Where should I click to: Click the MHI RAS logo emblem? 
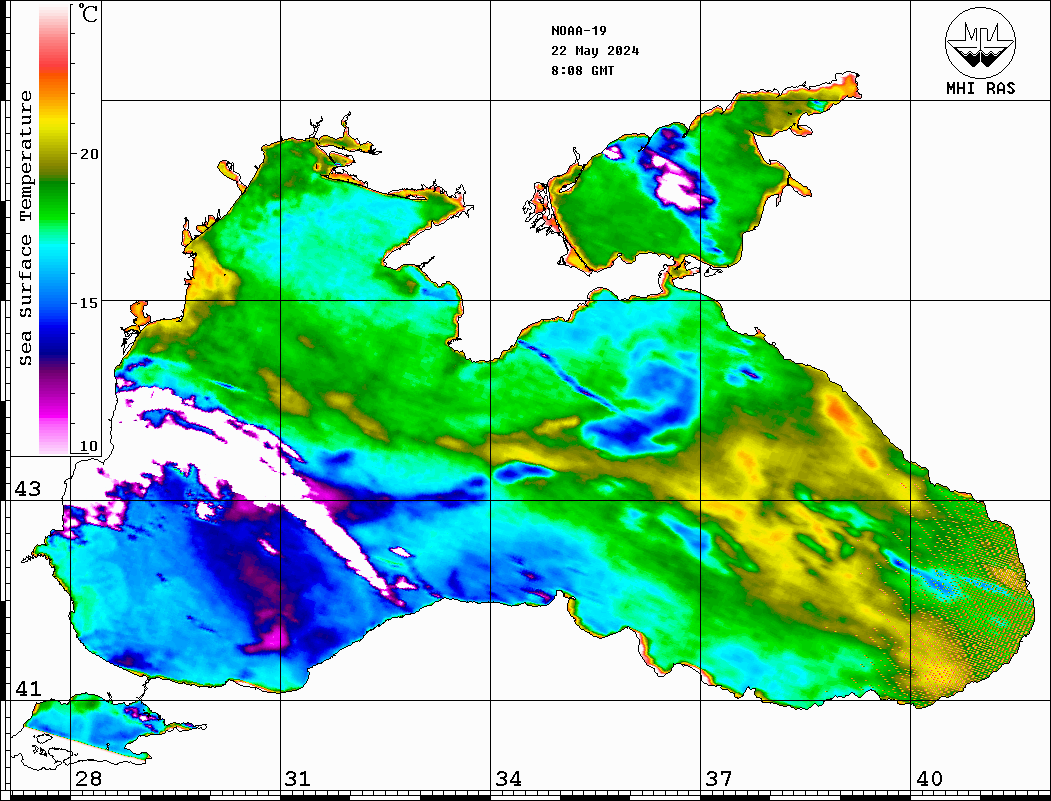[x=980, y=42]
